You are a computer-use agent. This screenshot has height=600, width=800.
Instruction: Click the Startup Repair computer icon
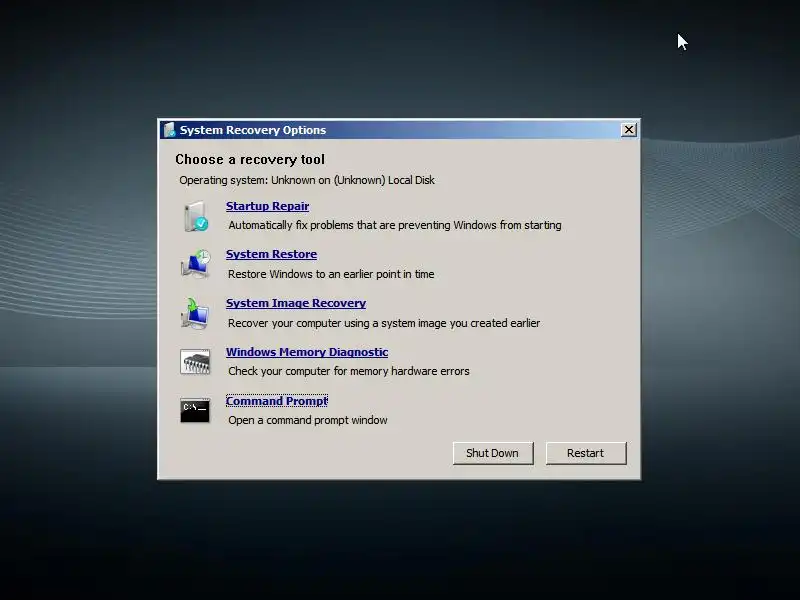[195, 216]
